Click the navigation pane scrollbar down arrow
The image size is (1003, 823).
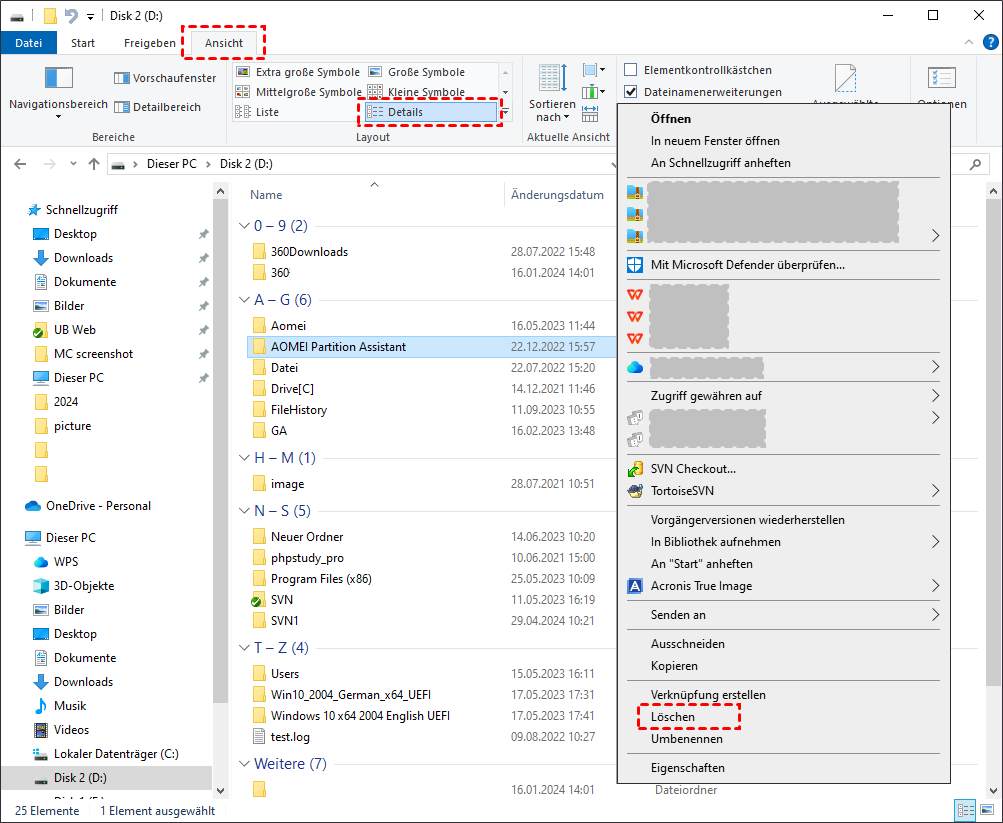pos(220,791)
